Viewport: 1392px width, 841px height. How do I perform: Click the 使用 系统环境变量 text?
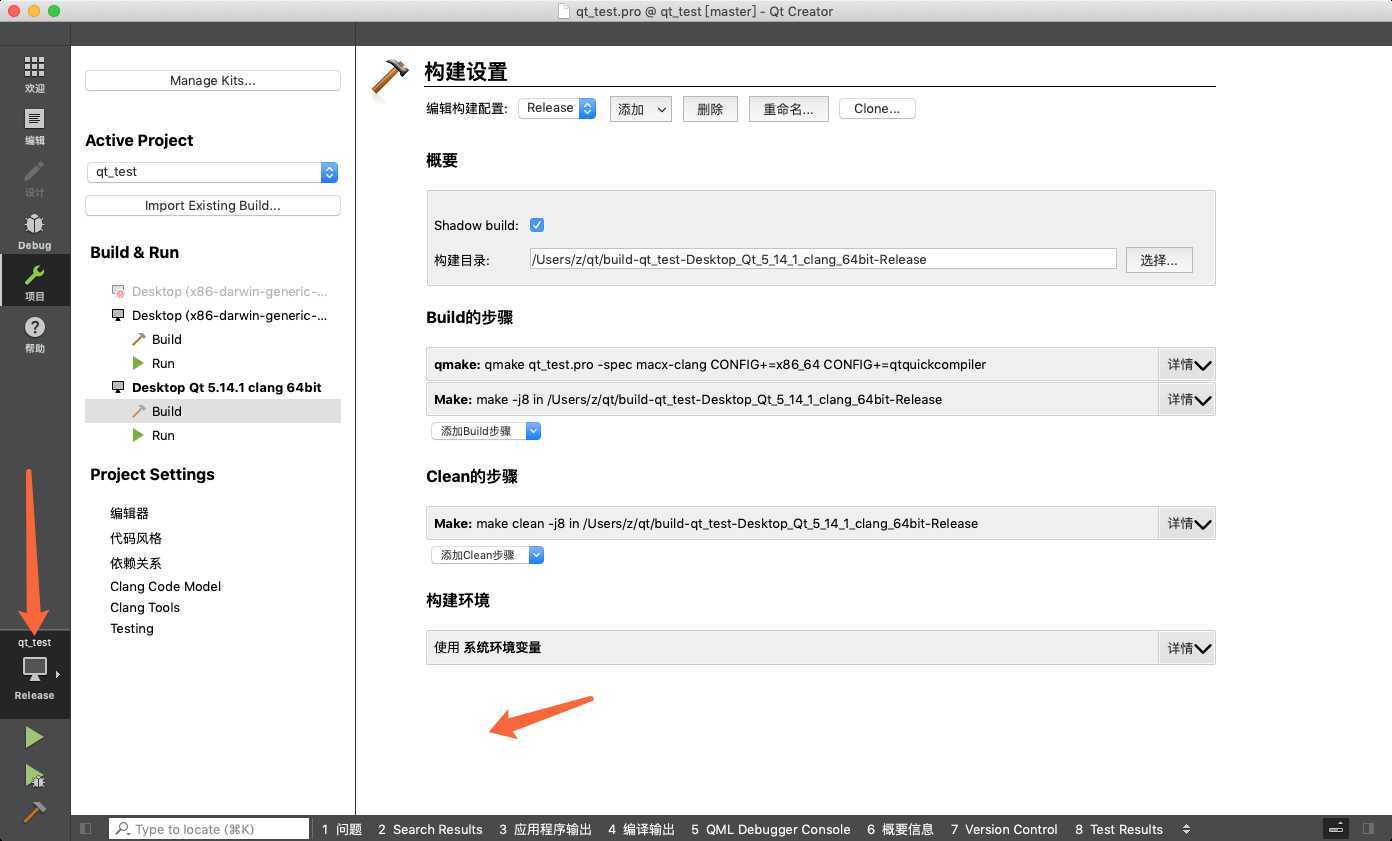pos(488,647)
